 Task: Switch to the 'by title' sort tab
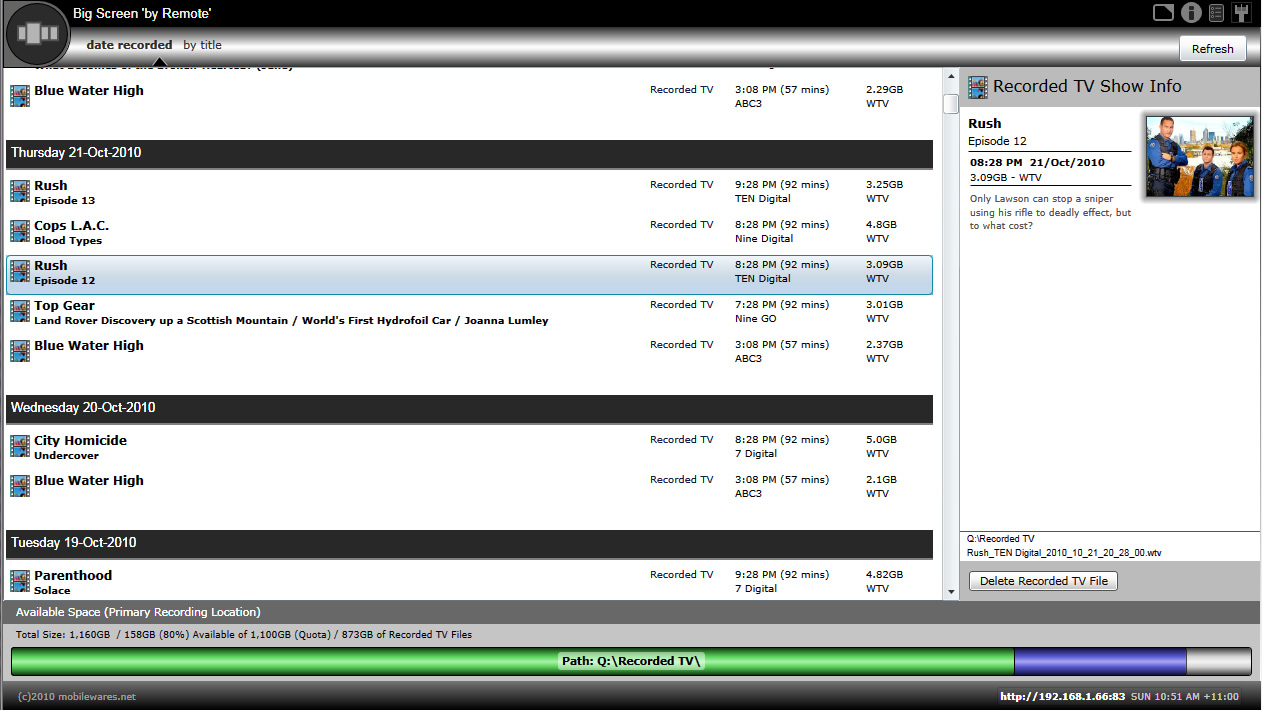pyautogui.click(x=203, y=45)
